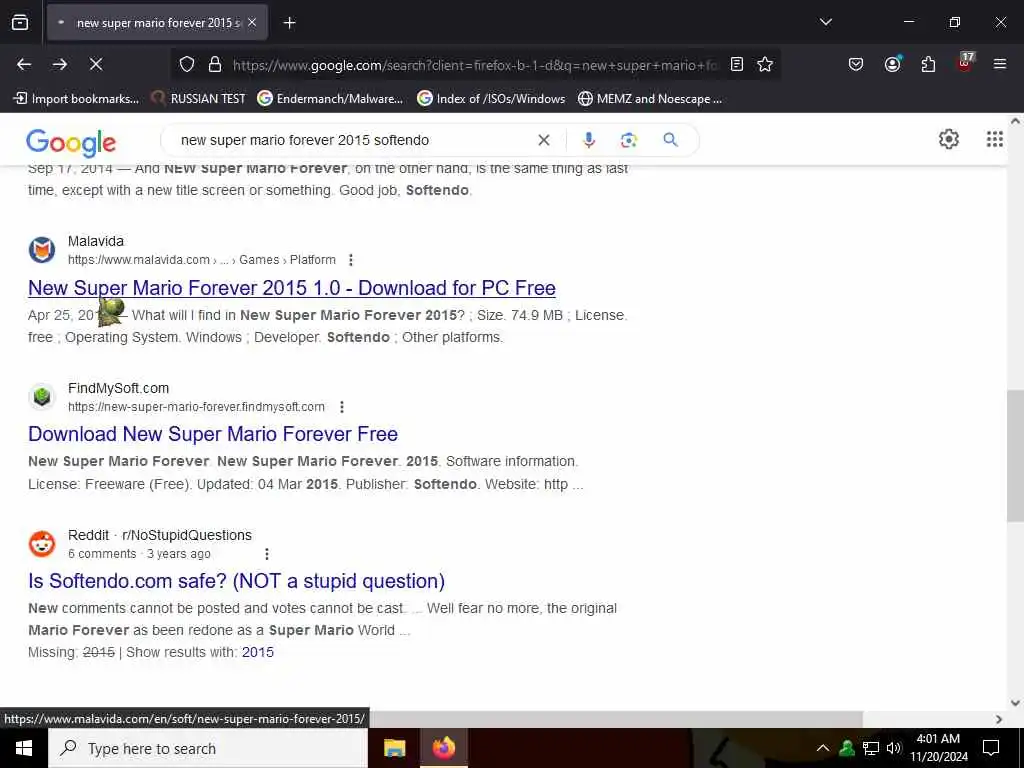This screenshot has height=768, width=1024.
Task: Open Is Softendo.com safe Reddit link
Action: pyautogui.click(x=236, y=581)
